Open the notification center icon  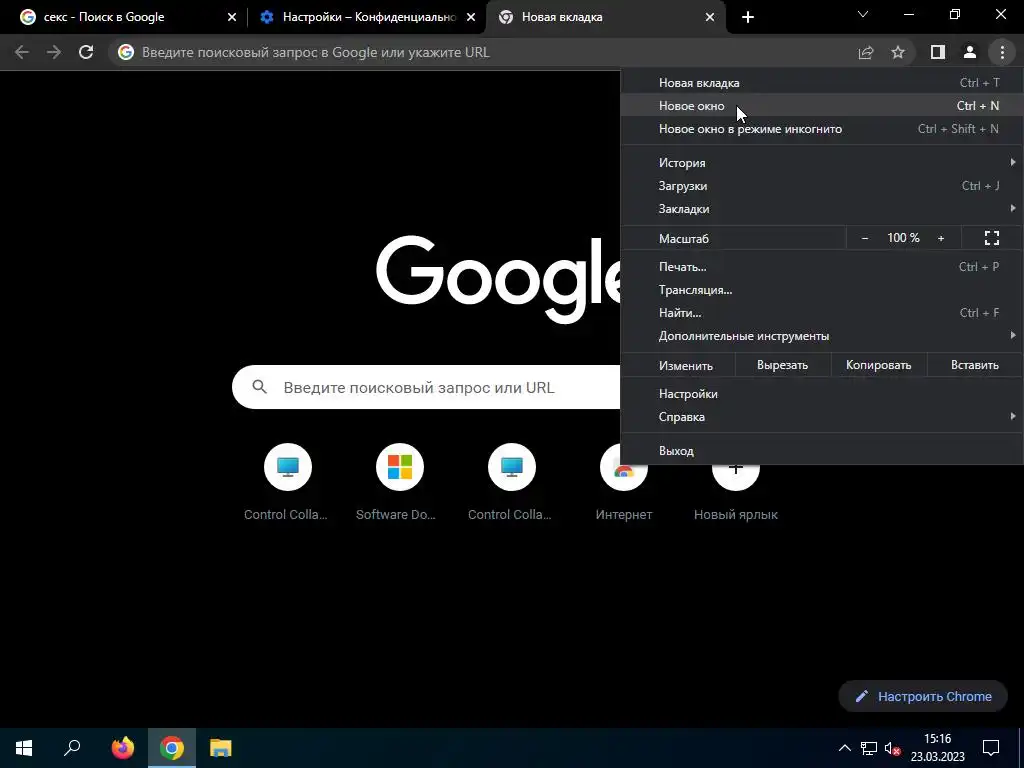point(991,748)
